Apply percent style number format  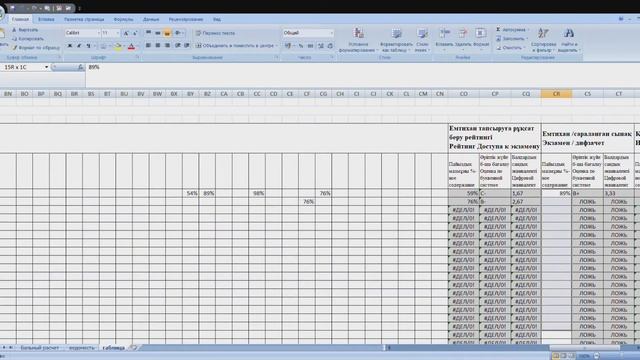[x=301, y=46]
